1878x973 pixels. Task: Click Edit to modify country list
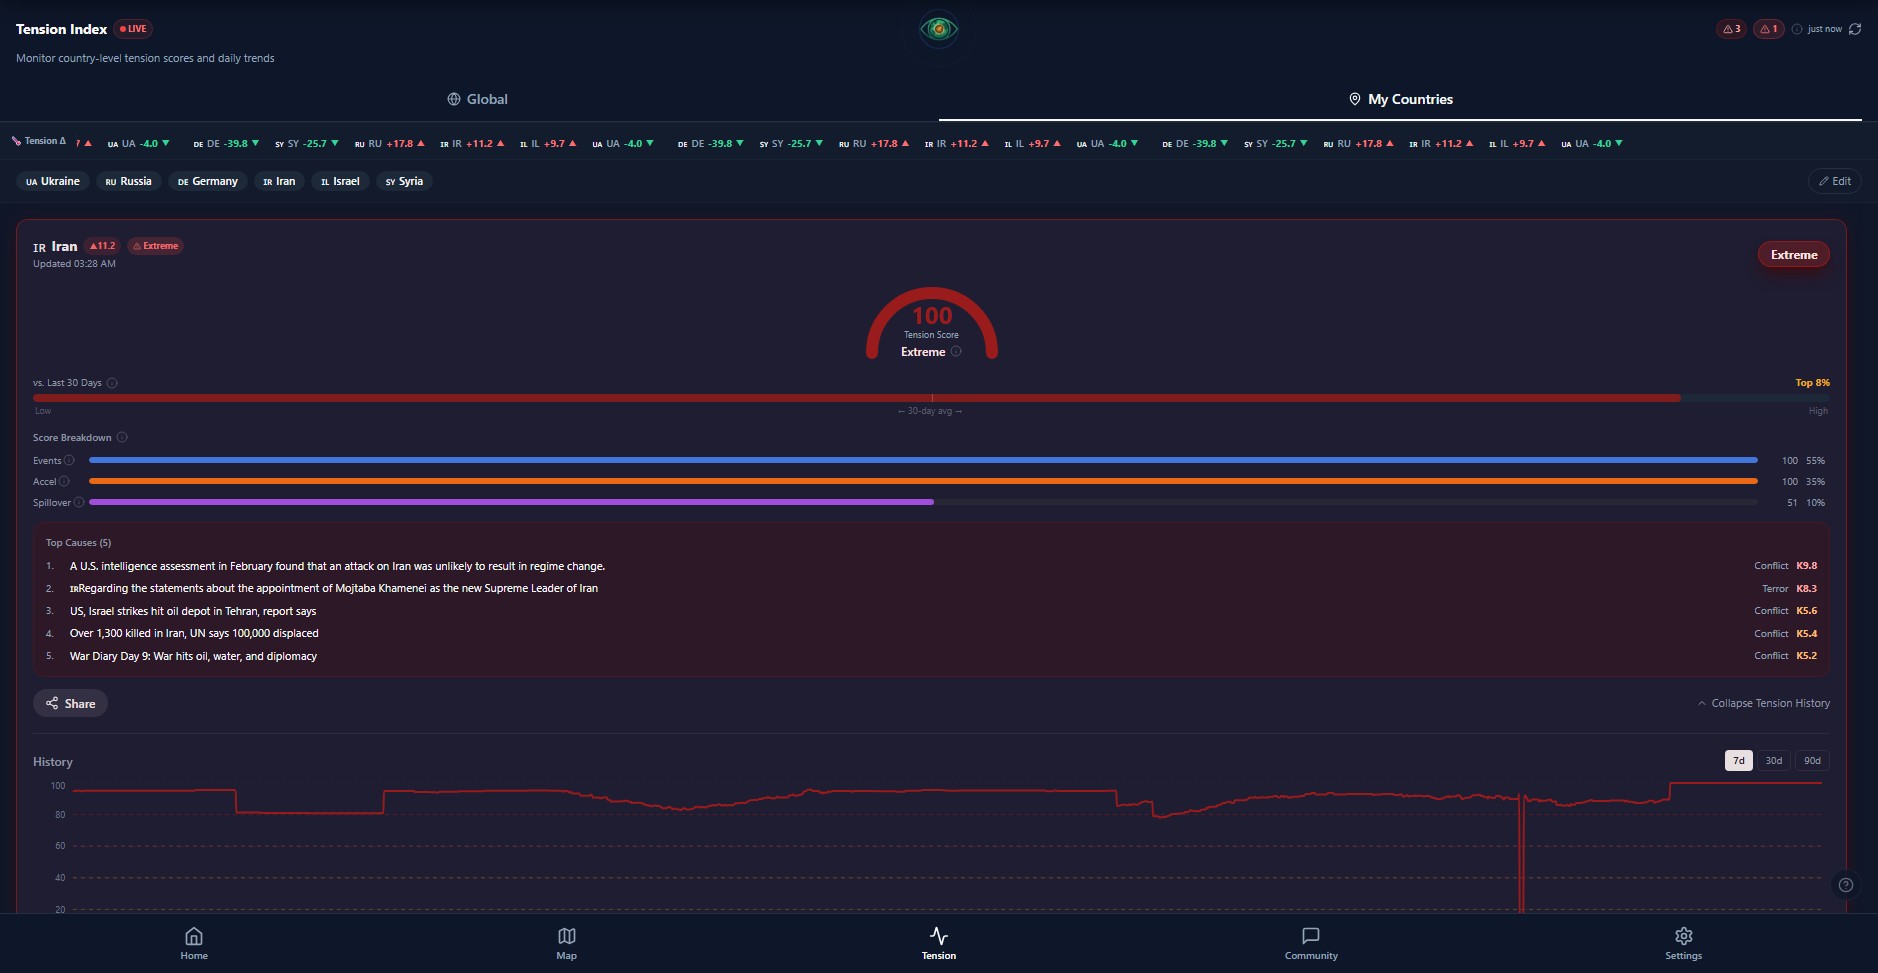point(1834,181)
